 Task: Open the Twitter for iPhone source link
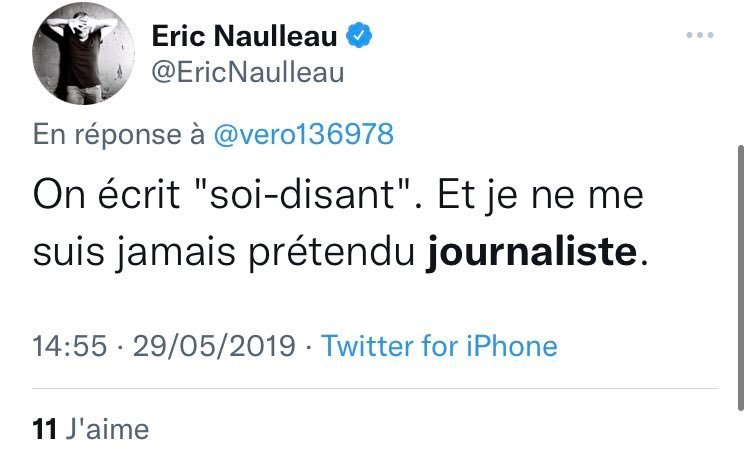pyautogui.click(x=440, y=346)
